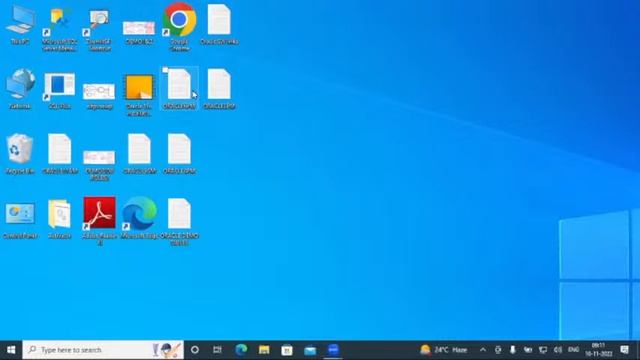
Task: Select the magnifying-glass shortcut icon on desktop
Action: tap(99, 28)
